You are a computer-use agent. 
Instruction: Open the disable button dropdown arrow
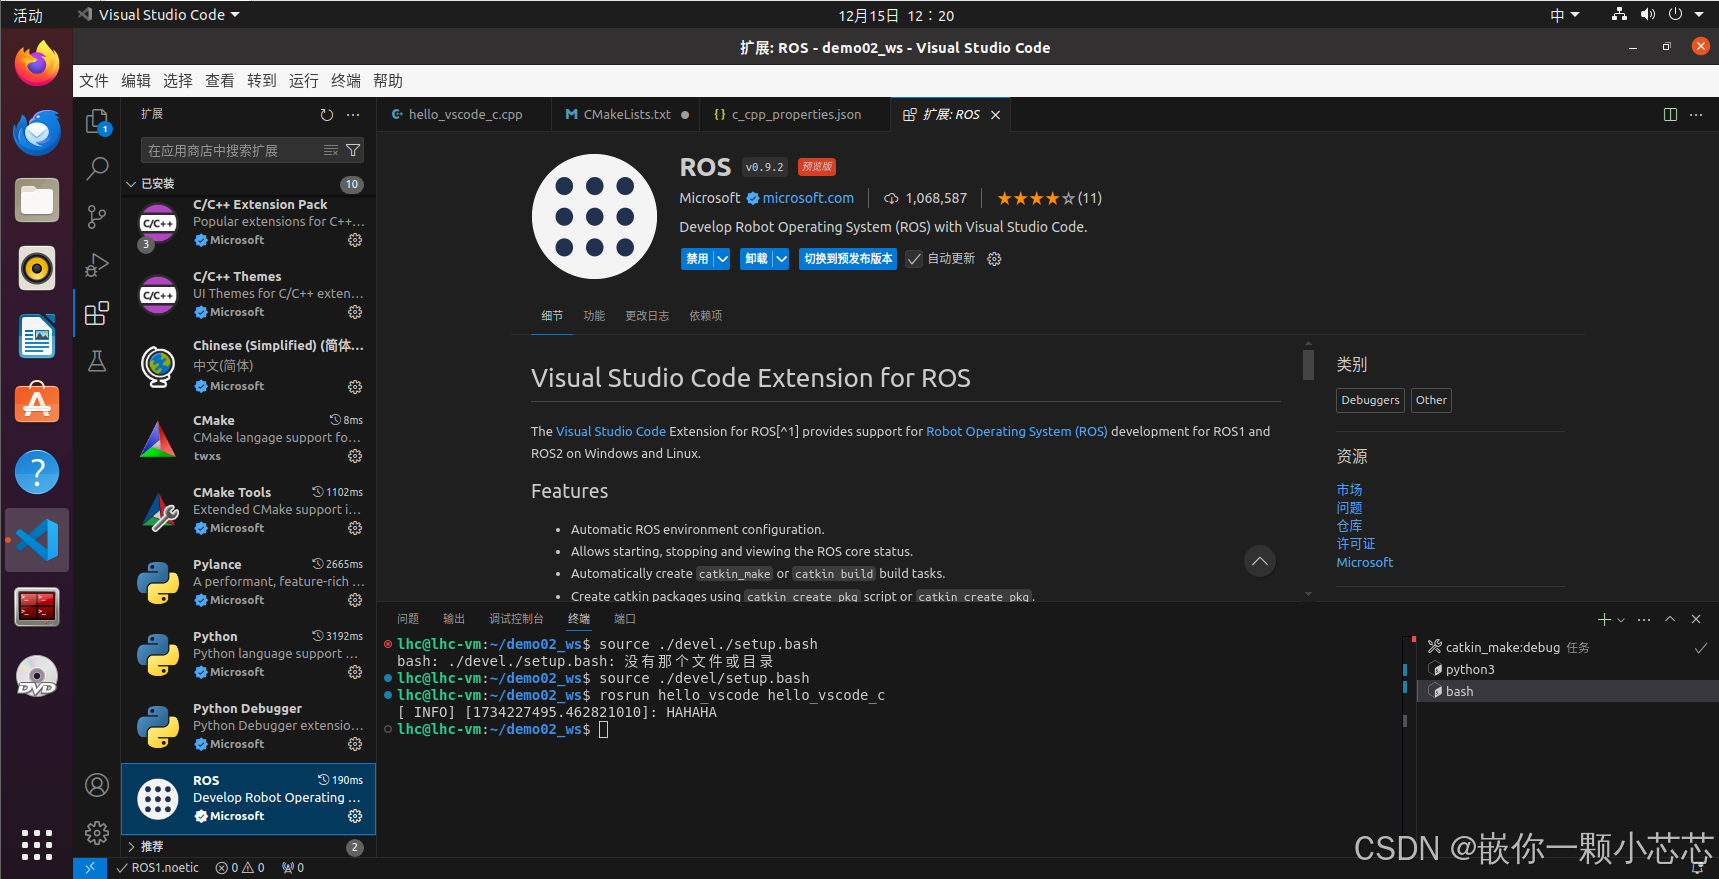point(722,259)
